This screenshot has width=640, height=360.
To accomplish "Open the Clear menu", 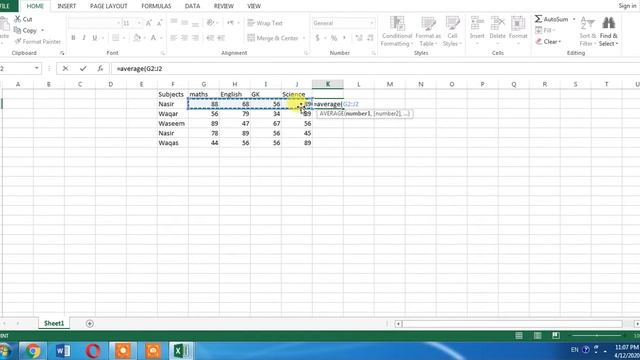I will [x=548, y=42].
